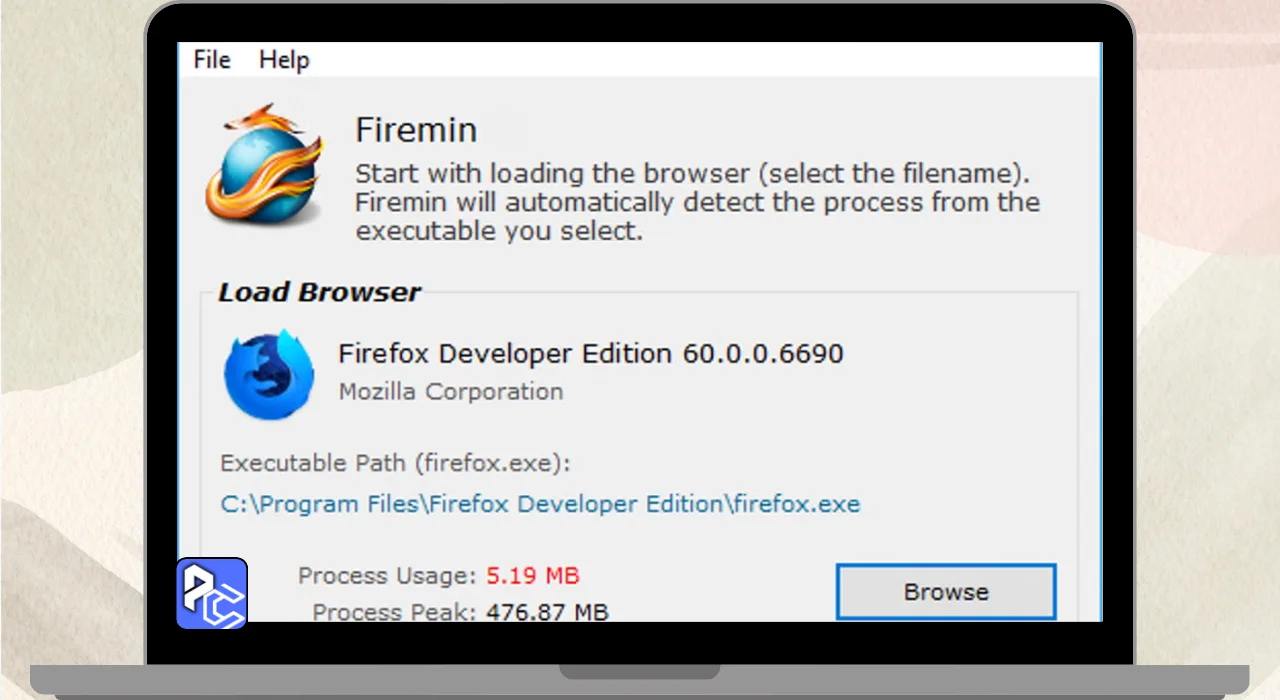Click the empty menu bar area right of Help
The height and width of the screenshot is (700, 1280).
coord(700,60)
